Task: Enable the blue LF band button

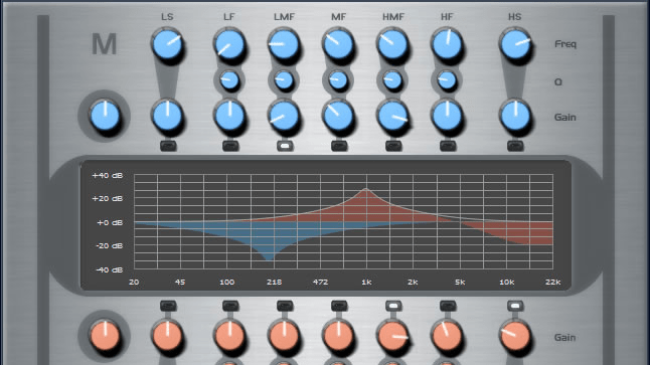Action: pos(230,146)
